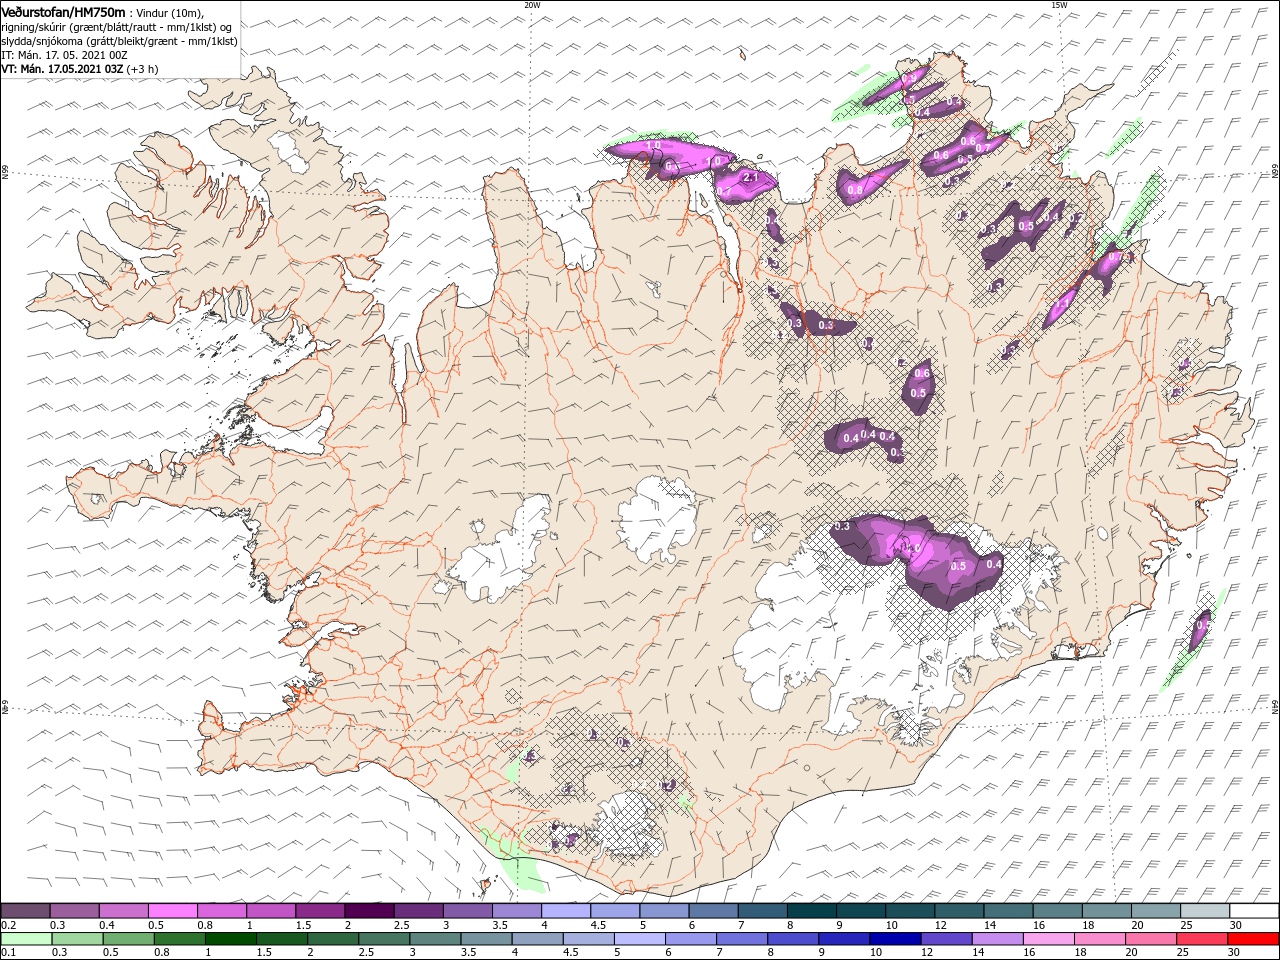Select the upper legend swatch between 12 and 14
The width and height of the screenshot is (1280, 960).
point(958,911)
